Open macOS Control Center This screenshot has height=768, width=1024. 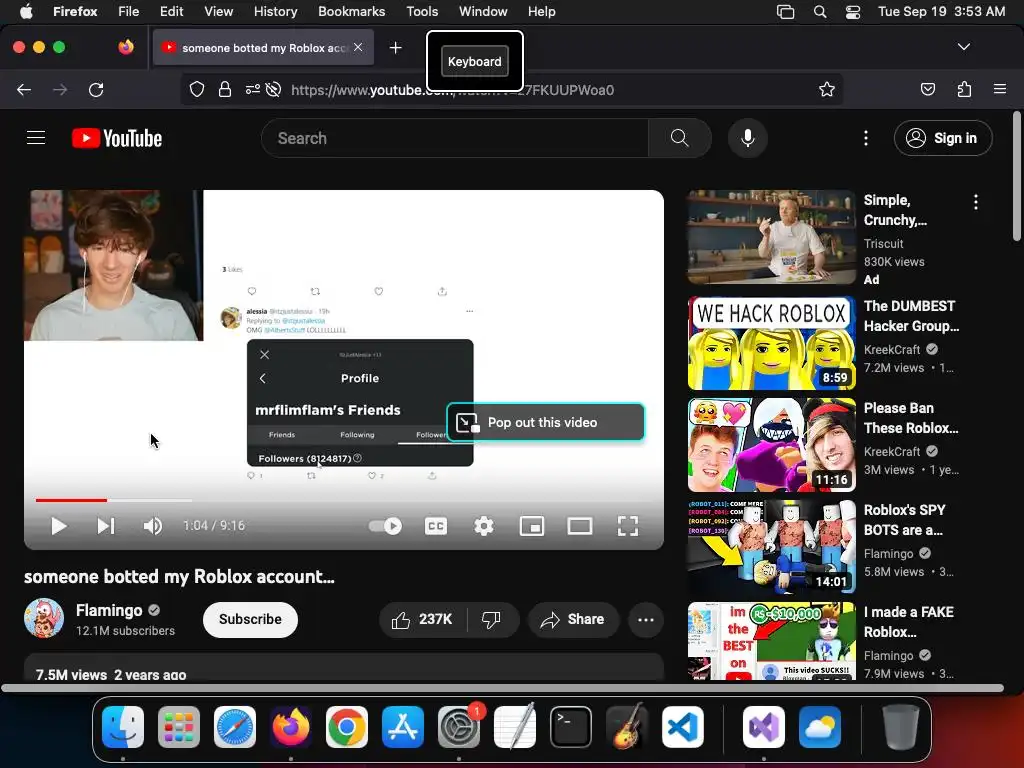(x=852, y=12)
